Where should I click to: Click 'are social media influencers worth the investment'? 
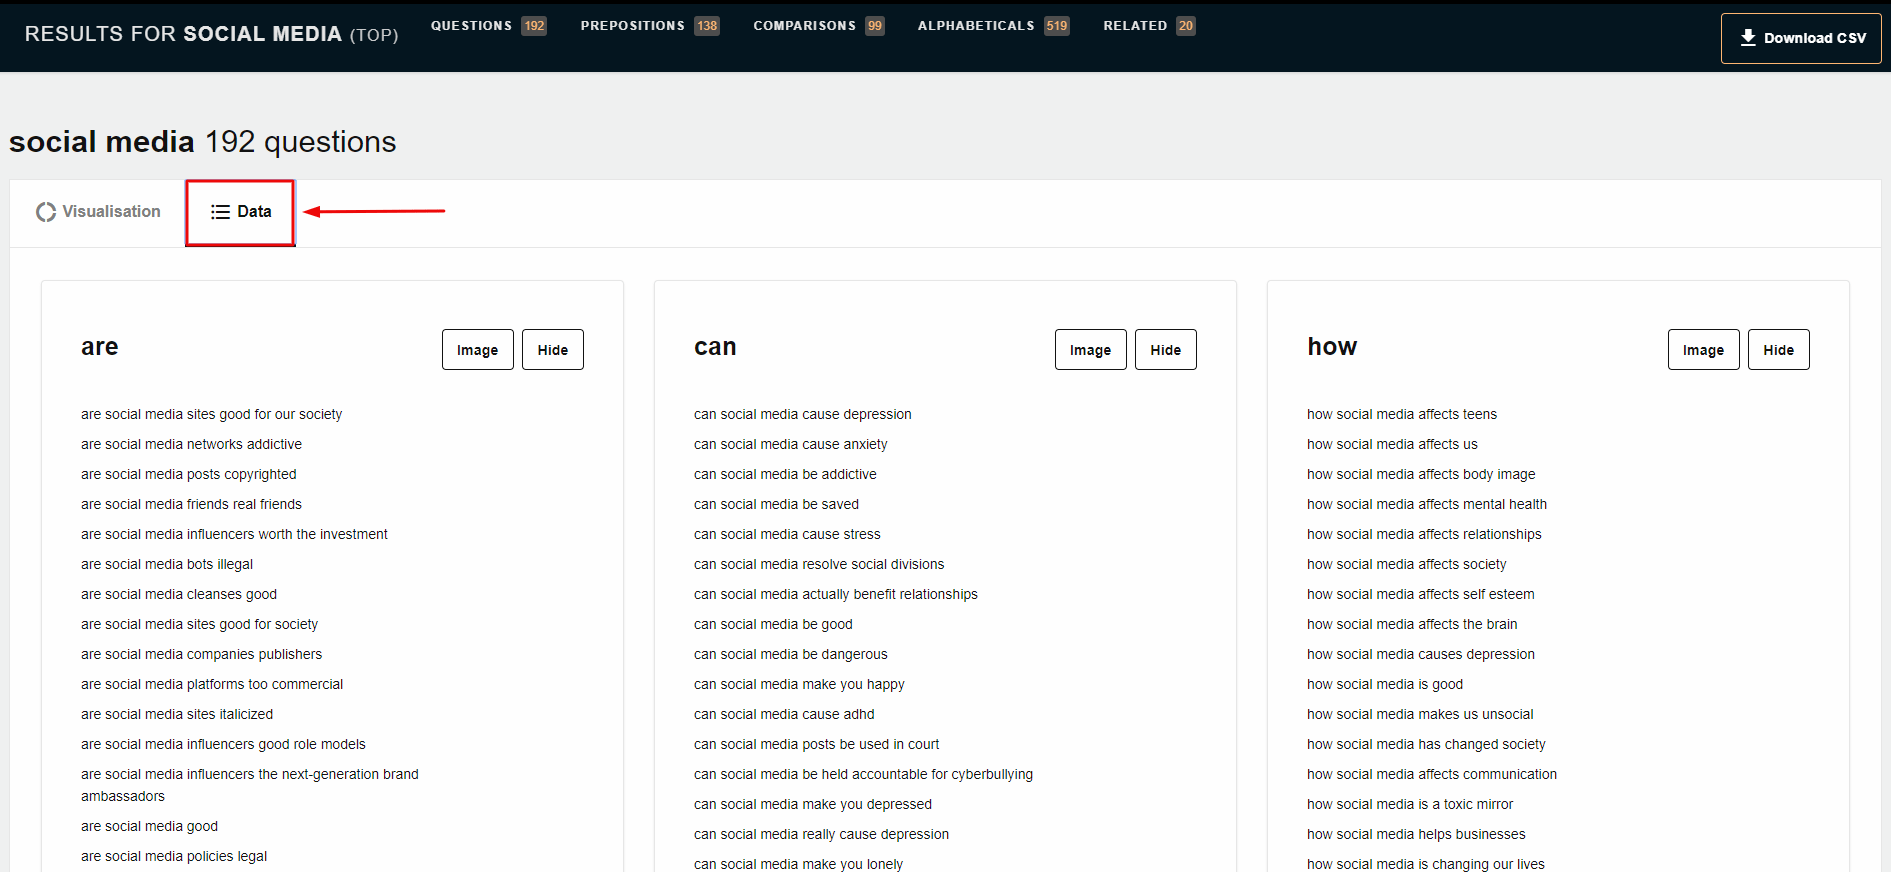pyautogui.click(x=234, y=534)
